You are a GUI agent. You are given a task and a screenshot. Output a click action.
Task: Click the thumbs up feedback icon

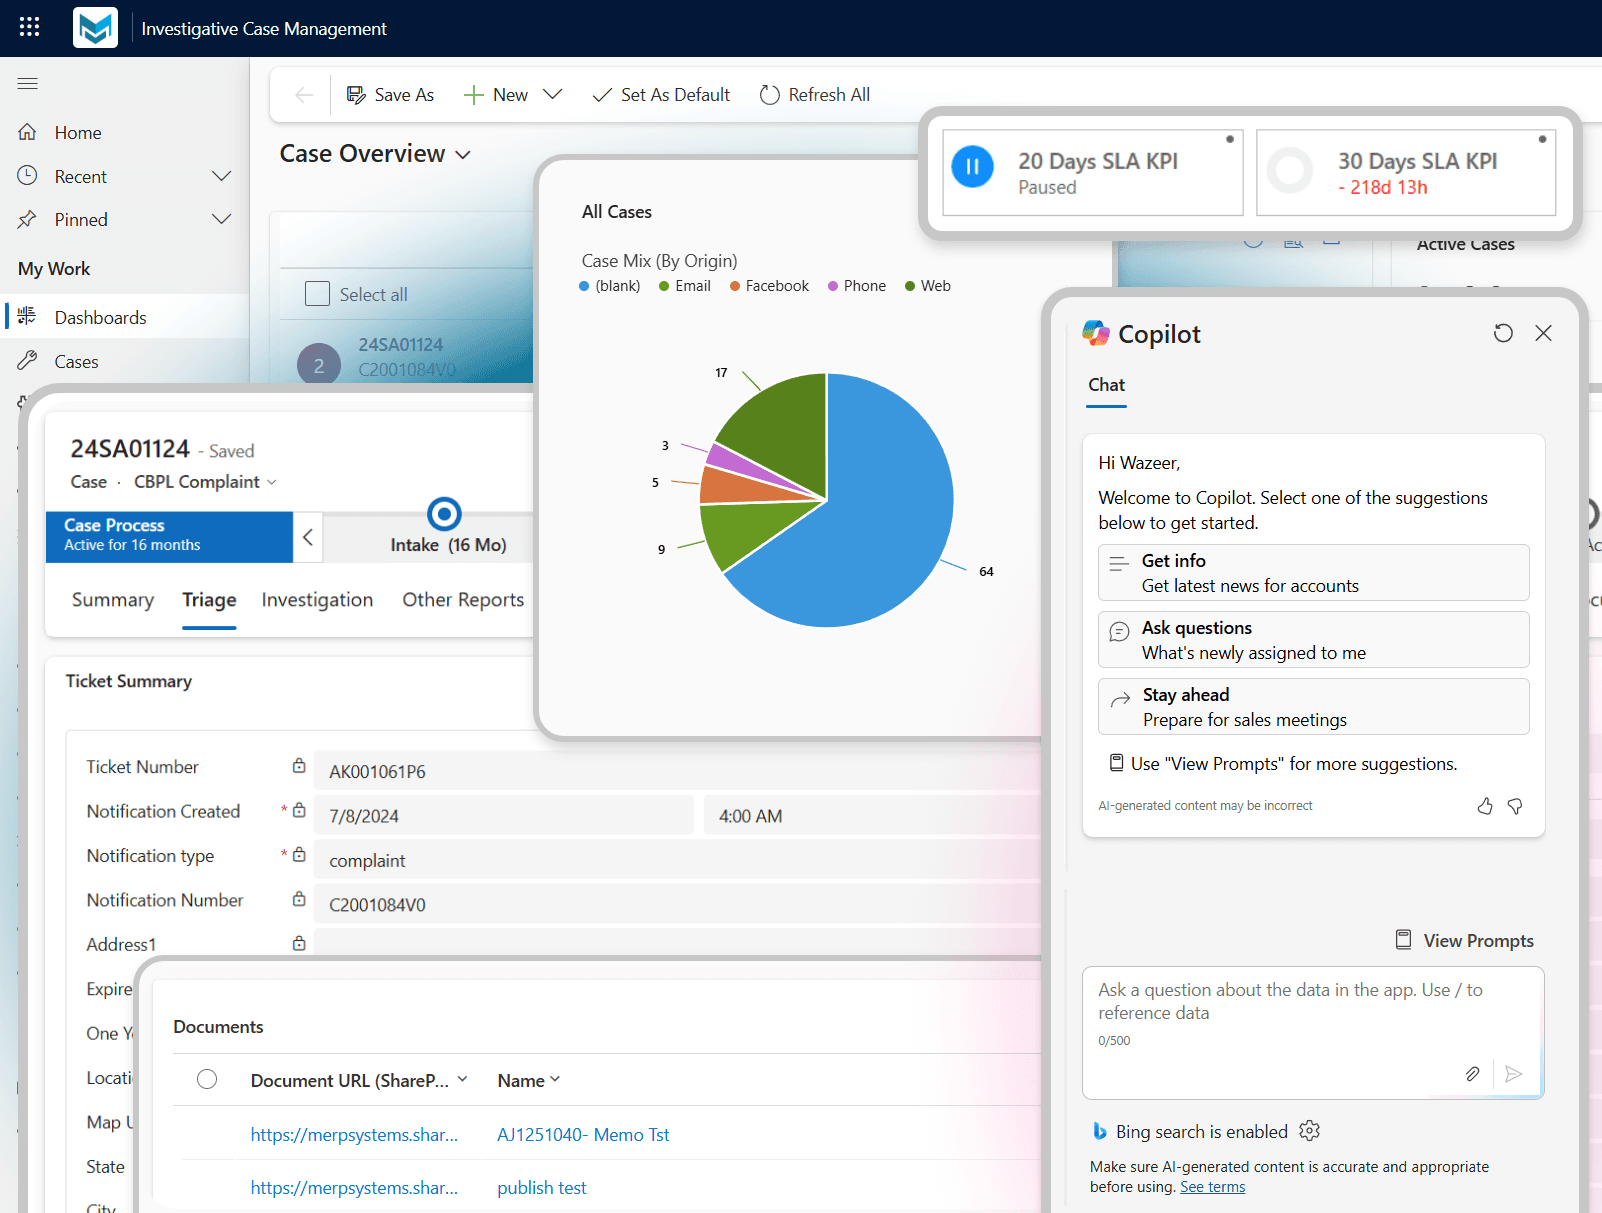pyautogui.click(x=1485, y=806)
